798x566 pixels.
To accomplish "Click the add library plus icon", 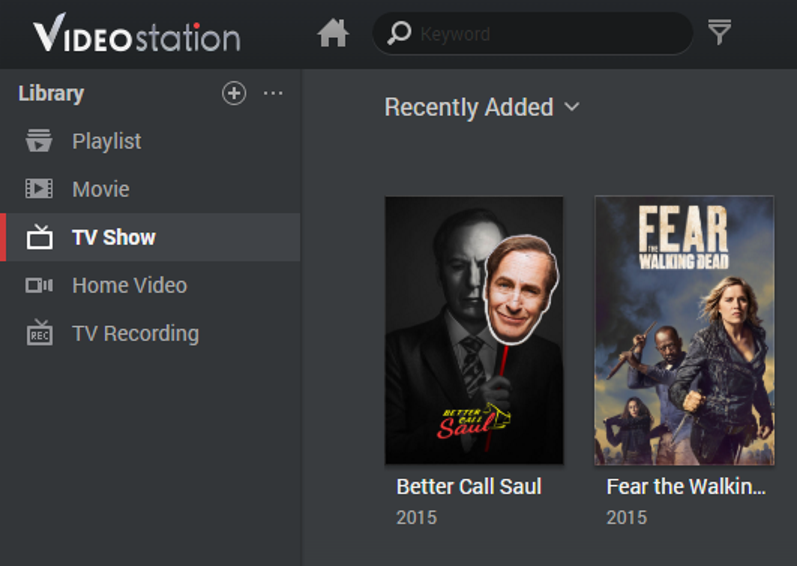I will 234,93.
